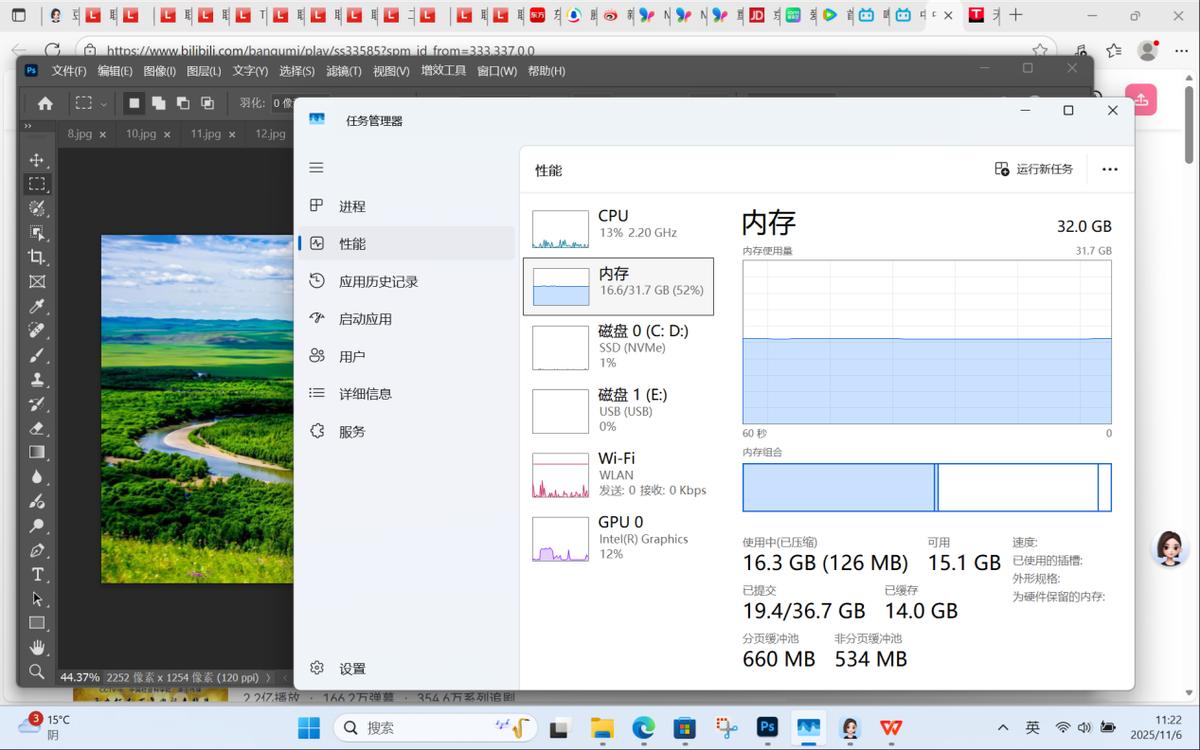
Task: Enable Add to selection mode
Action: pyautogui.click(x=158, y=103)
